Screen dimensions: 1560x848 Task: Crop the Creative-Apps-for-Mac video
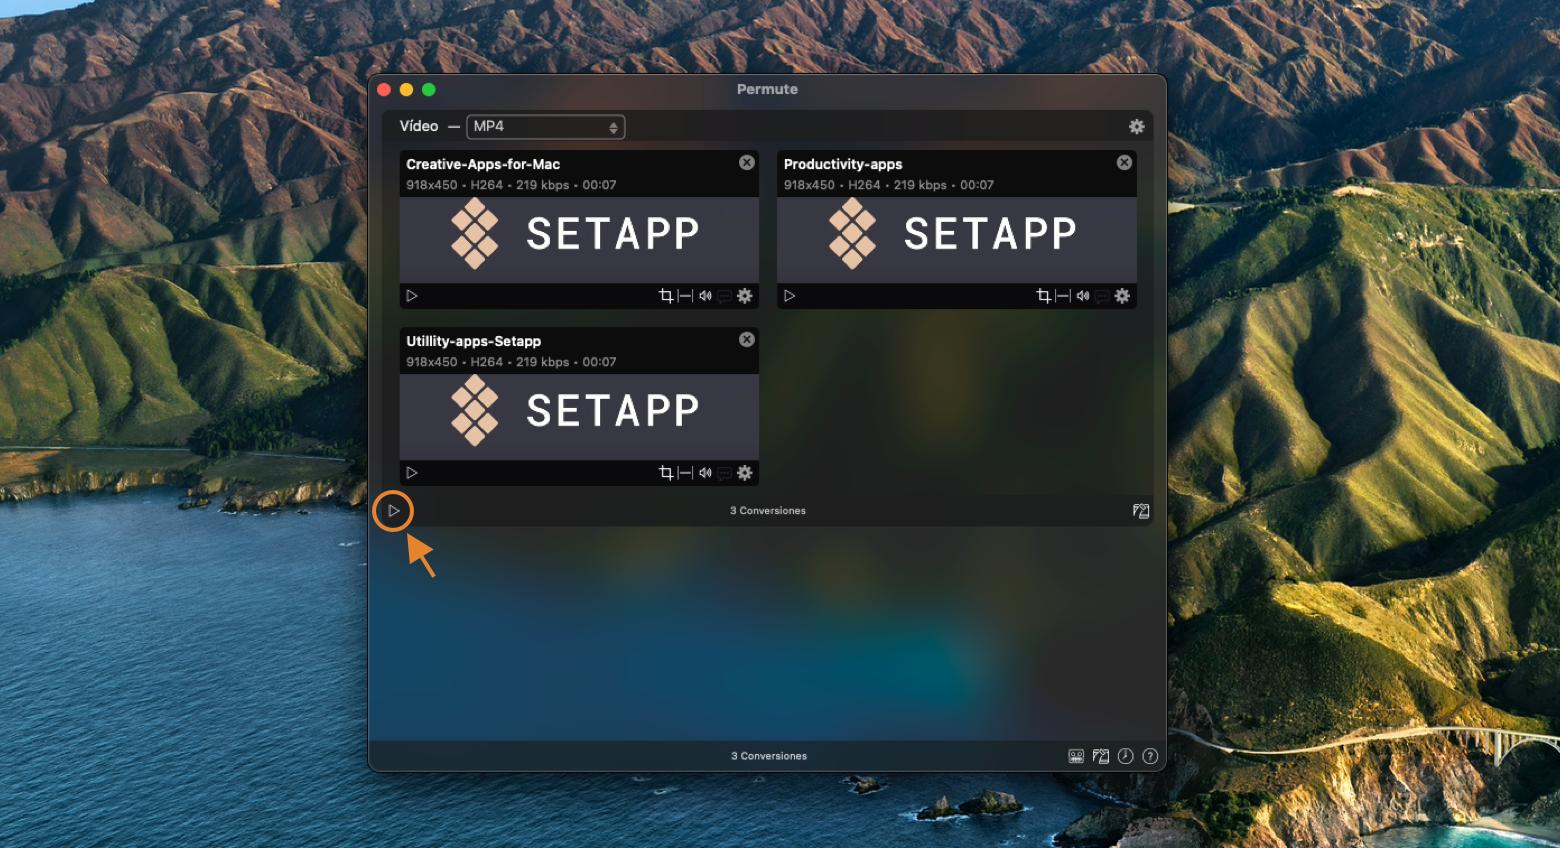coord(666,296)
